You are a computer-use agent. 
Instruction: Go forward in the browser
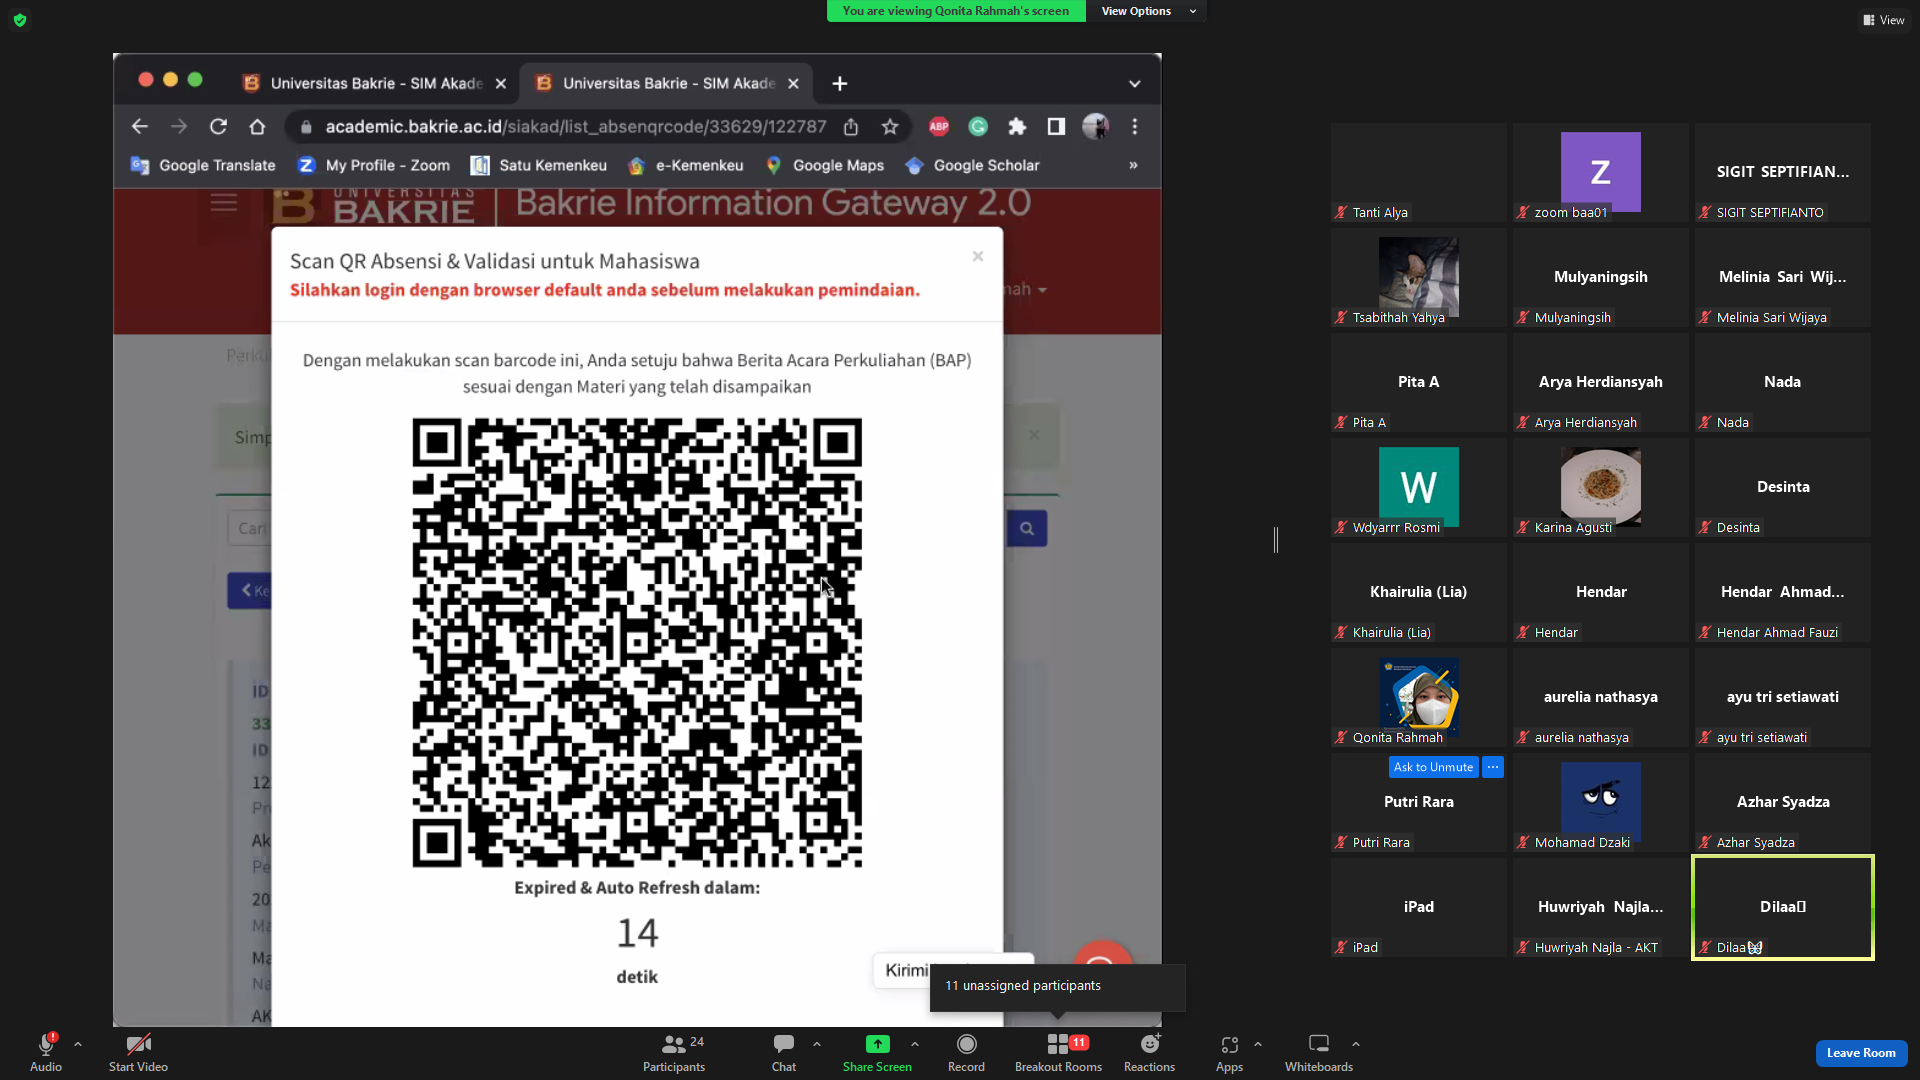coord(179,126)
